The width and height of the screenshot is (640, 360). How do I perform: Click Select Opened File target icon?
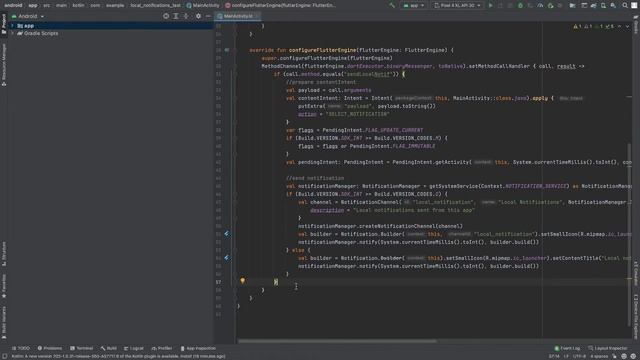click(166, 16)
